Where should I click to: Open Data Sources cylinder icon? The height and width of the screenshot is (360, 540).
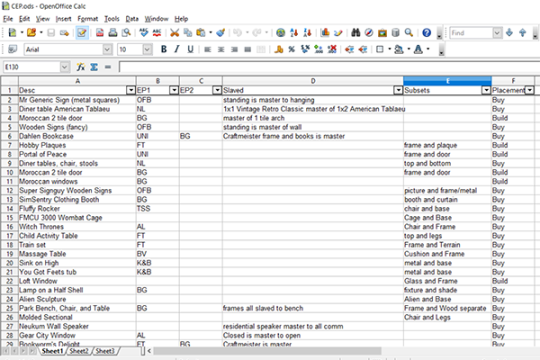[x=395, y=33]
